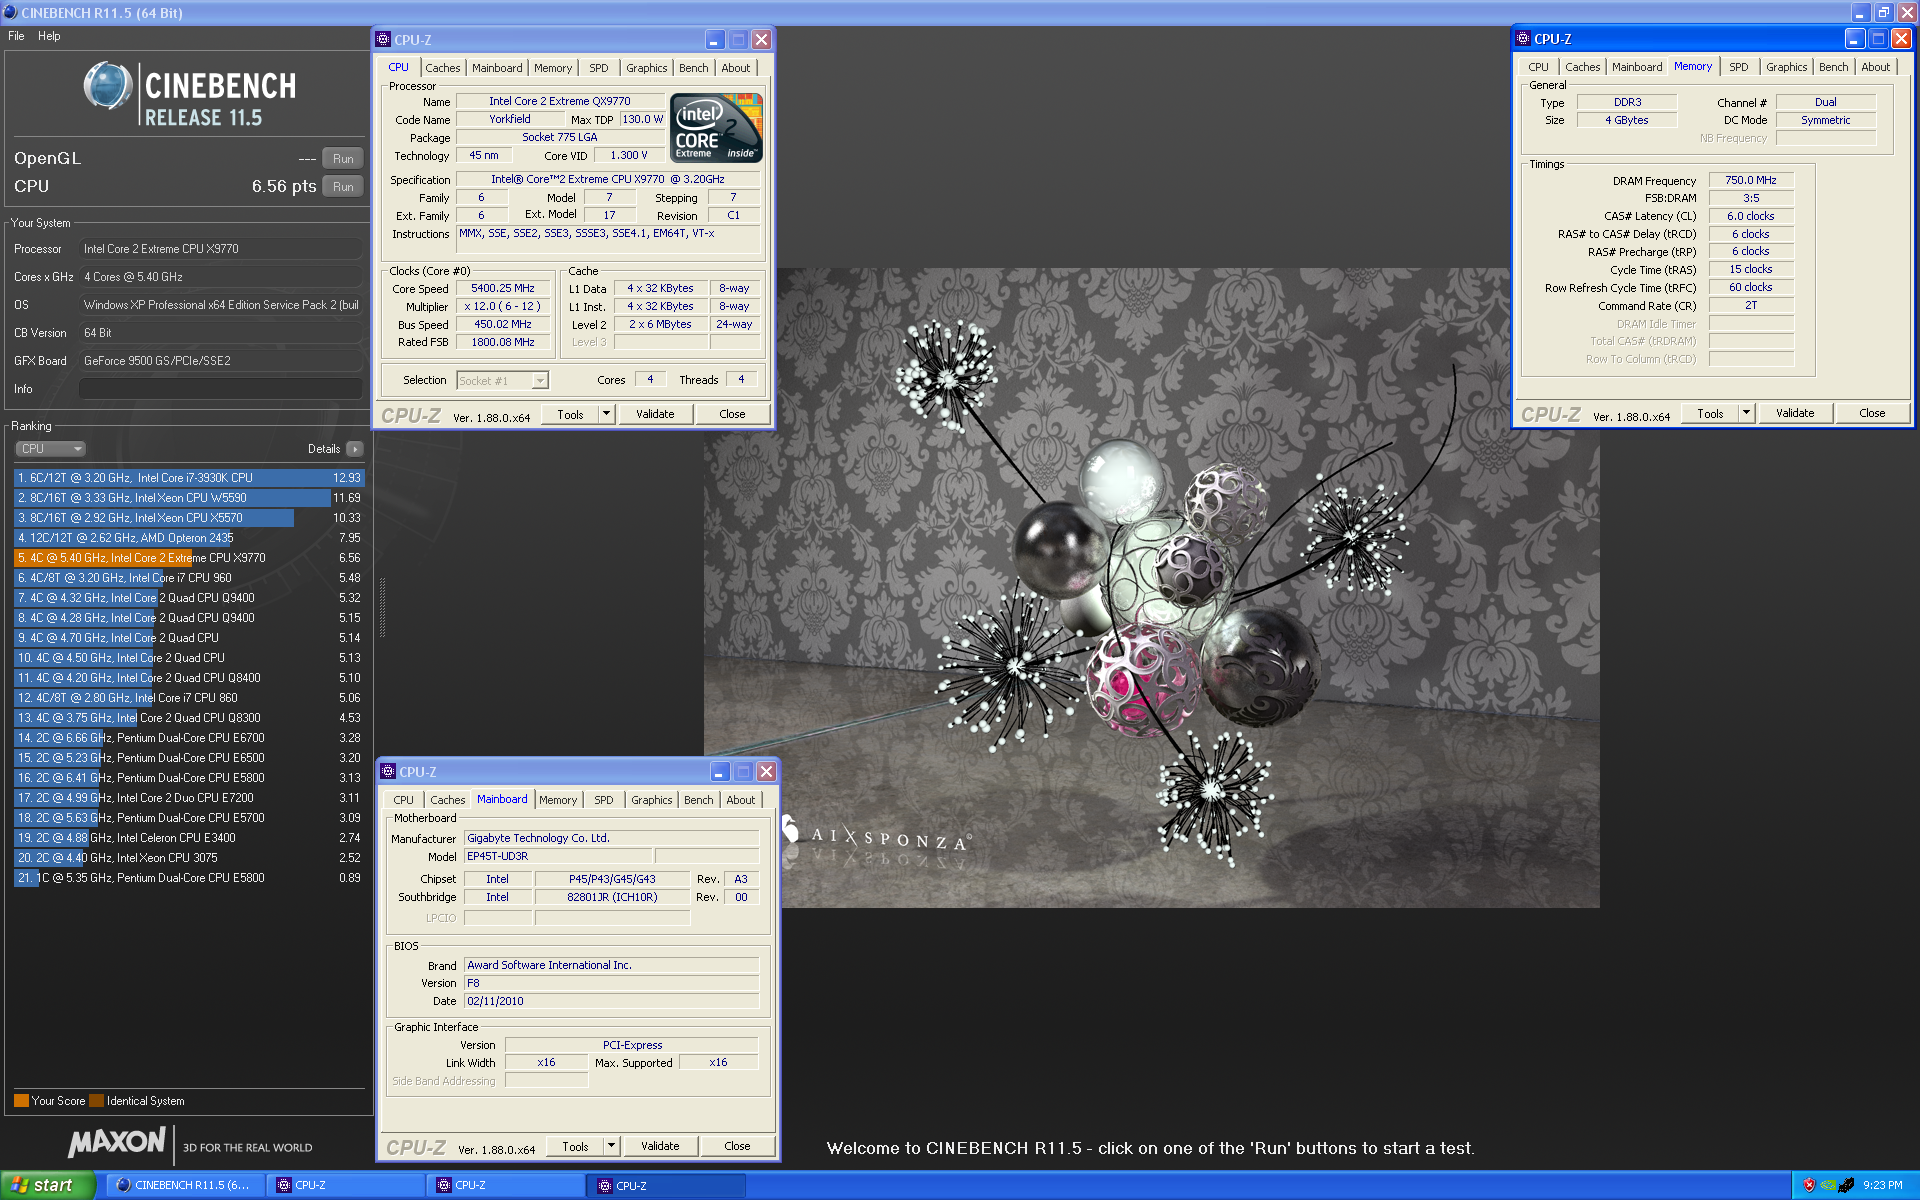The height and width of the screenshot is (1200, 1920).
Task: Open About tab in CPU window
Action: pos(736,68)
